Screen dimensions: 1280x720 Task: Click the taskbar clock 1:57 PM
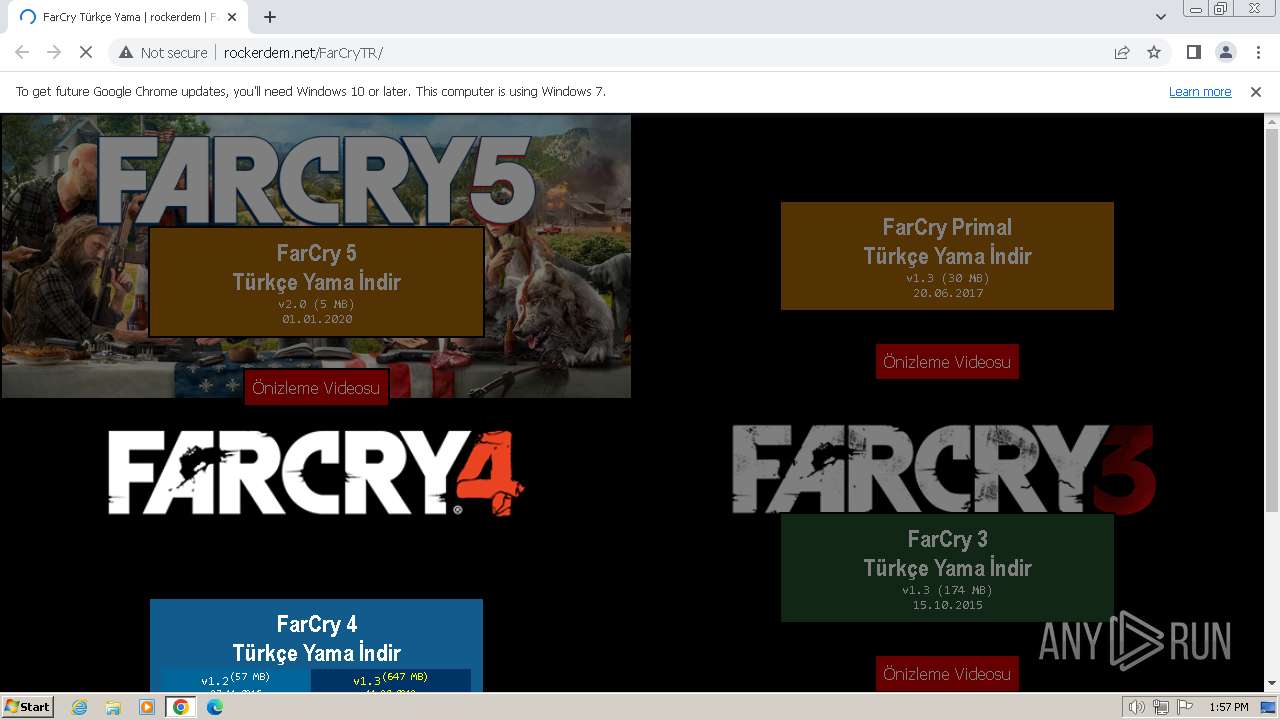coord(1229,707)
